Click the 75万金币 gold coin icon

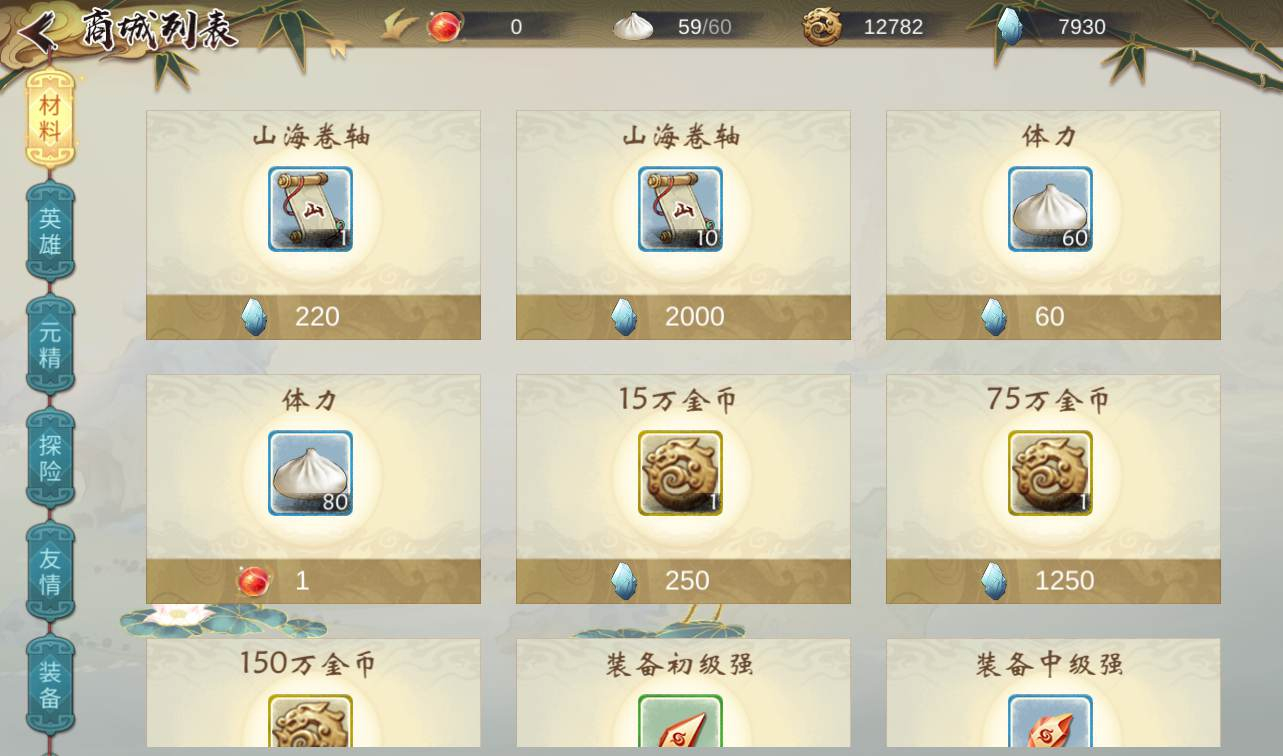point(1050,473)
